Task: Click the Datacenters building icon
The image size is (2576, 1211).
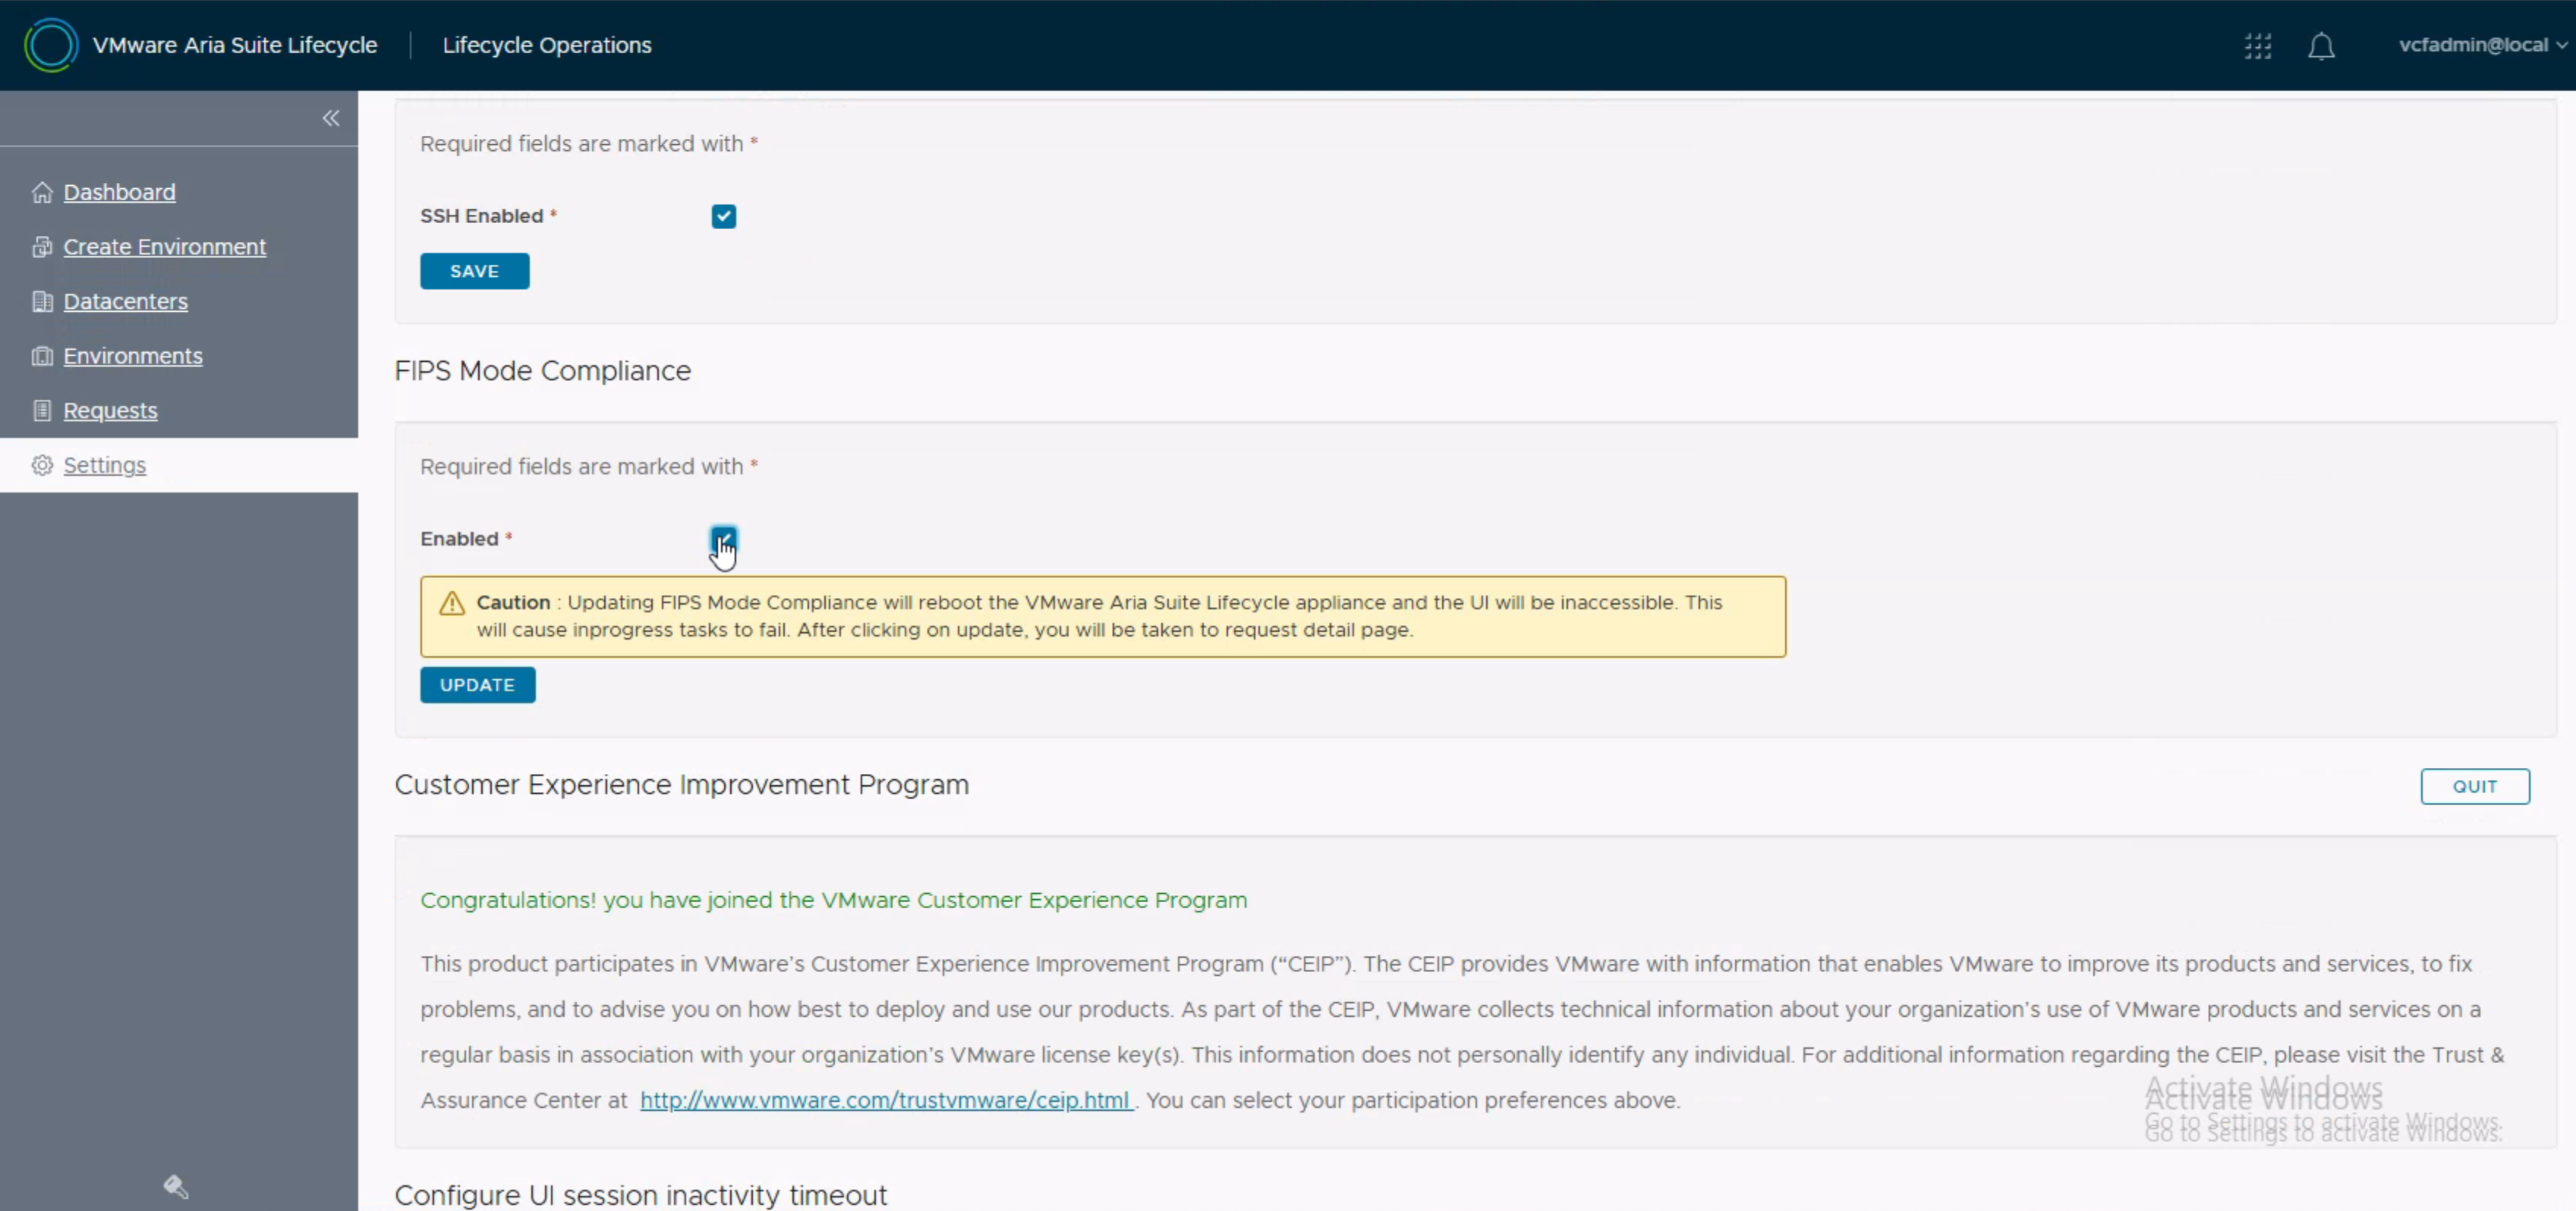Action: pos(42,301)
